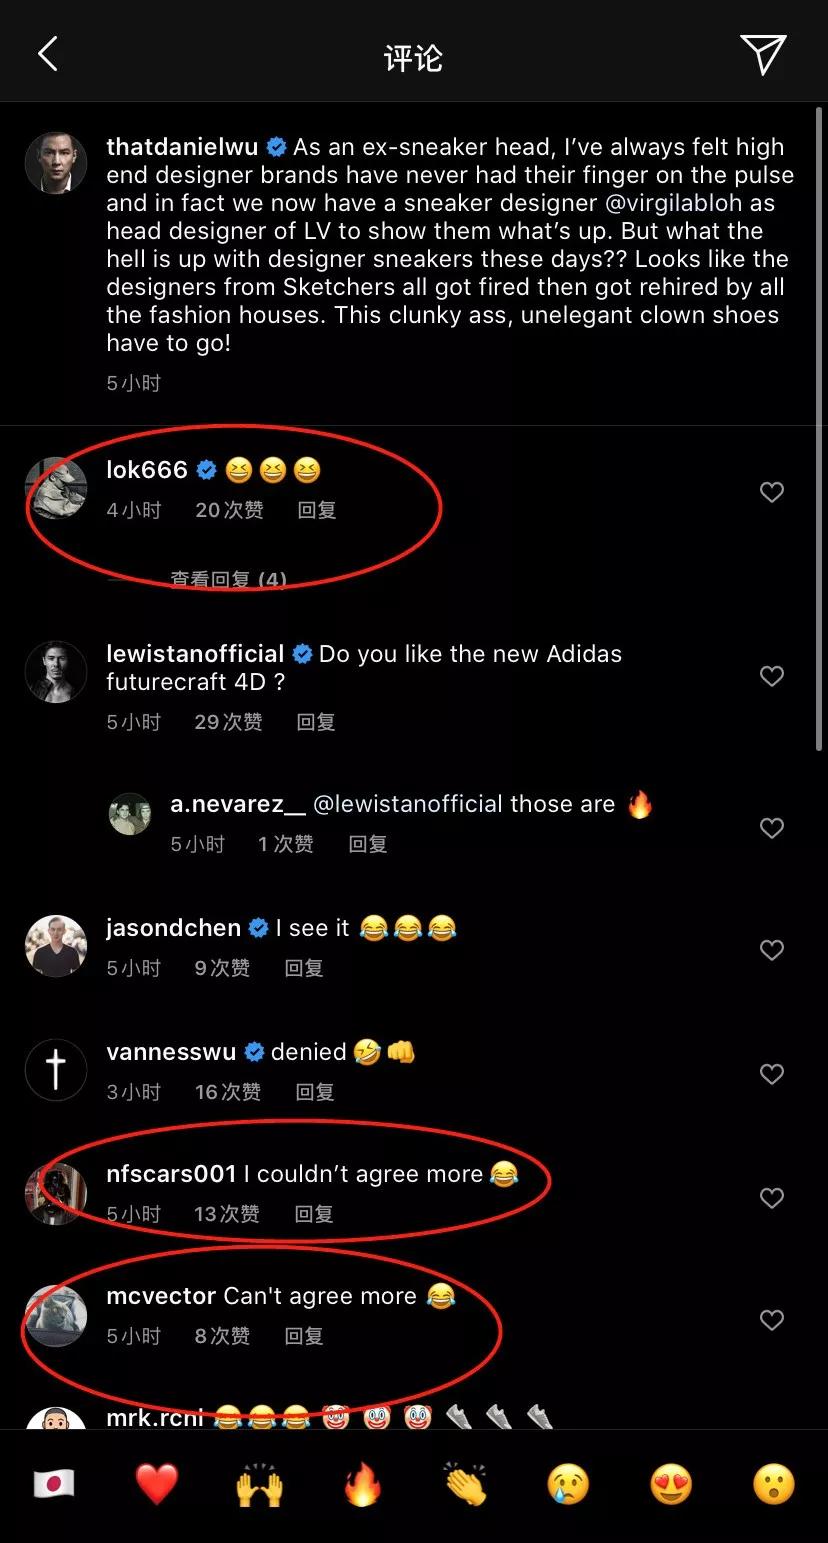The width and height of the screenshot is (828, 1543).
Task: Tap the back arrow icon
Action: [x=47, y=55]
